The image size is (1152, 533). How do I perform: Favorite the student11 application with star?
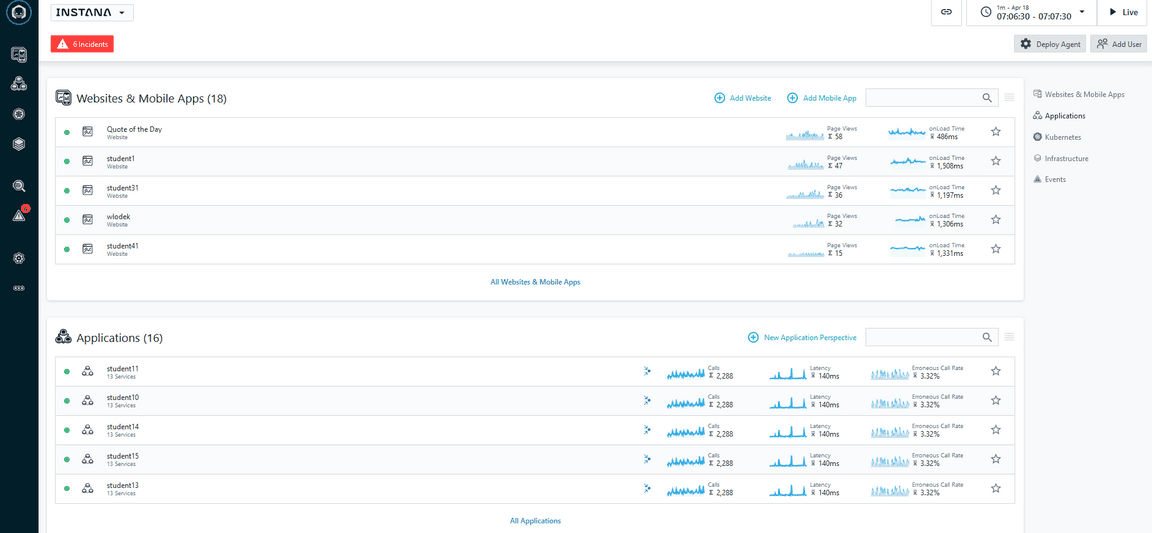[995, 371]
